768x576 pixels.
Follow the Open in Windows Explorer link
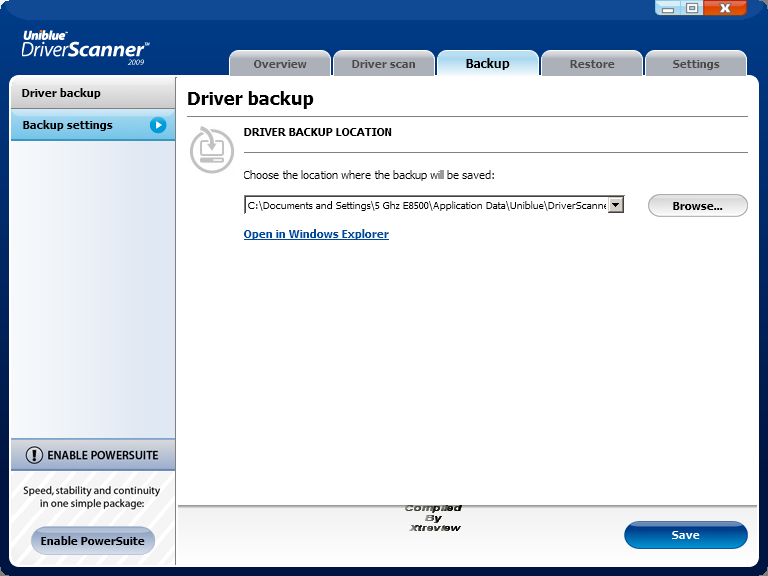[316, 234]
